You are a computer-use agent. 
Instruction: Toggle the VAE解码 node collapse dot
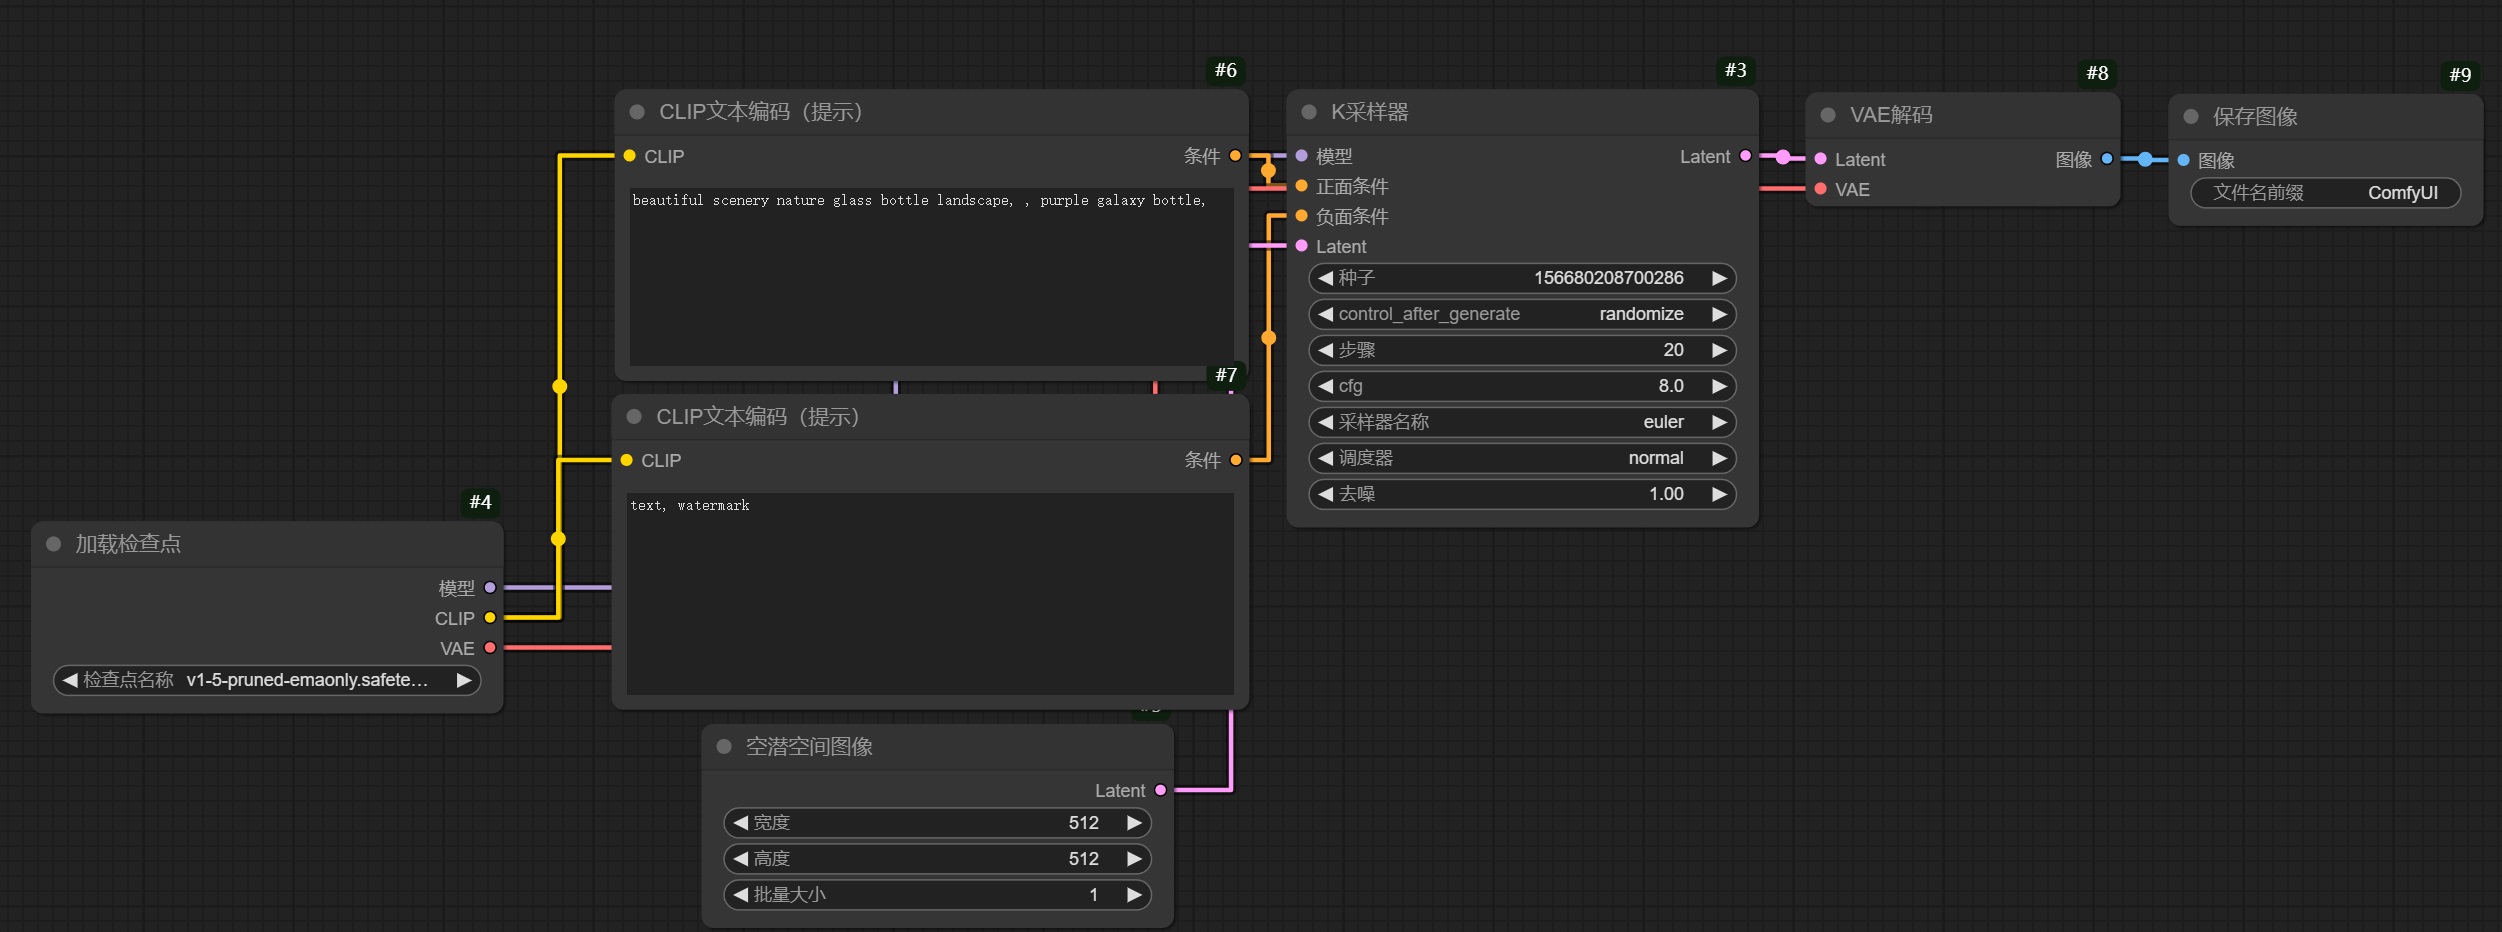point(1828,115)
